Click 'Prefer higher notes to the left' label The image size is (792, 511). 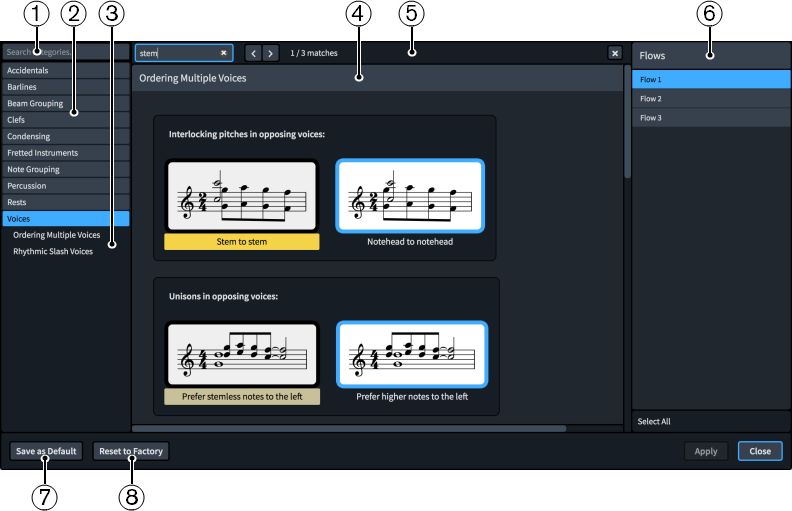click(412, 396)
